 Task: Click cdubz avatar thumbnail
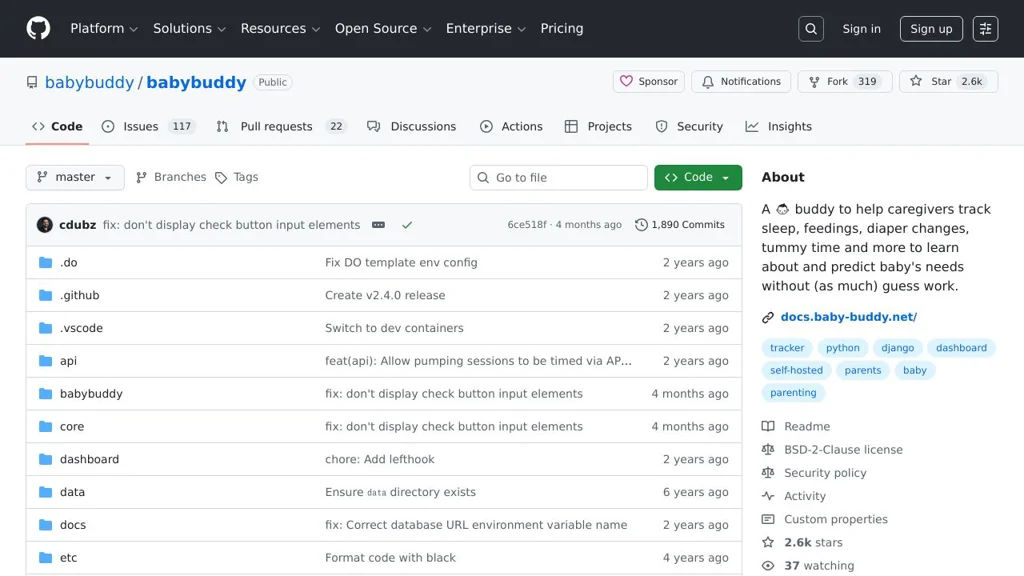[x=45, y=225]
